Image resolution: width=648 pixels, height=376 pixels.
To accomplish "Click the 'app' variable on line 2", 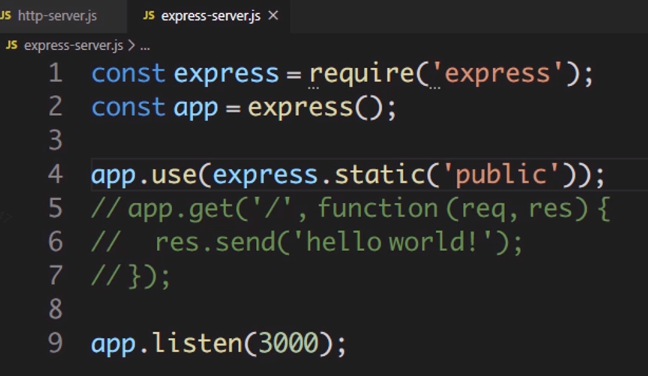I will tap(195, 109).
